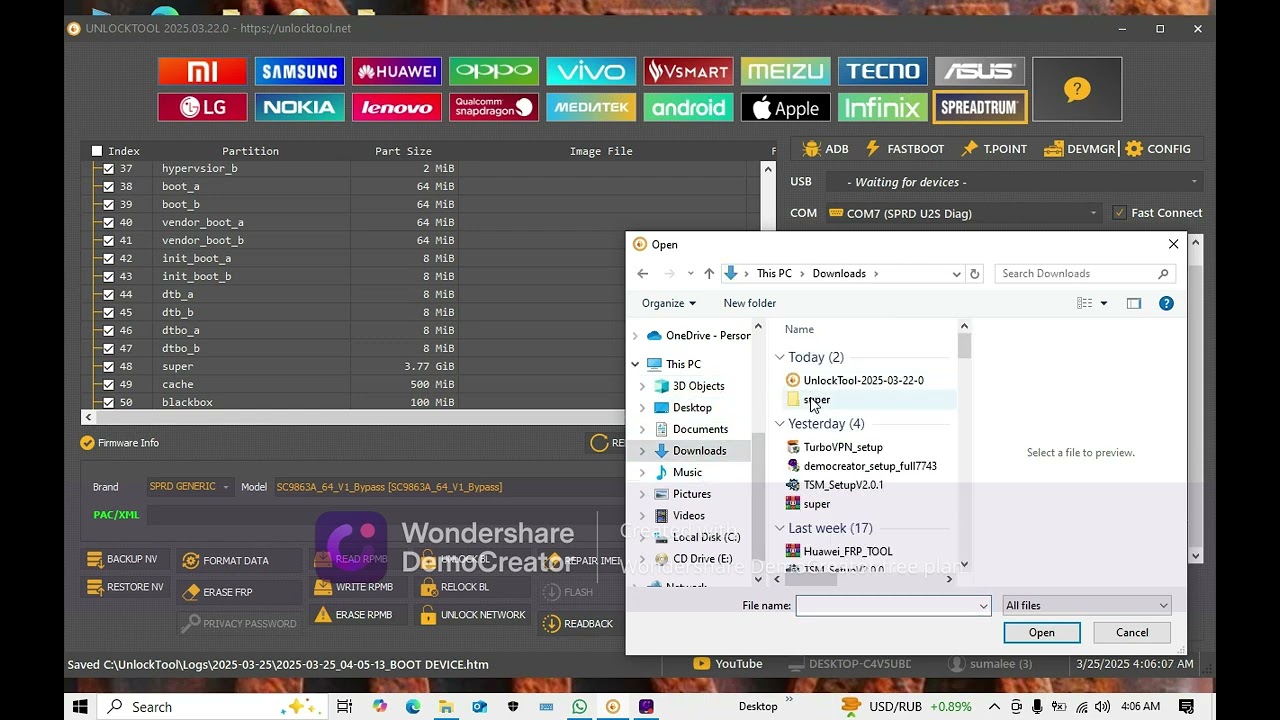Select the Android brand tile

688,107
